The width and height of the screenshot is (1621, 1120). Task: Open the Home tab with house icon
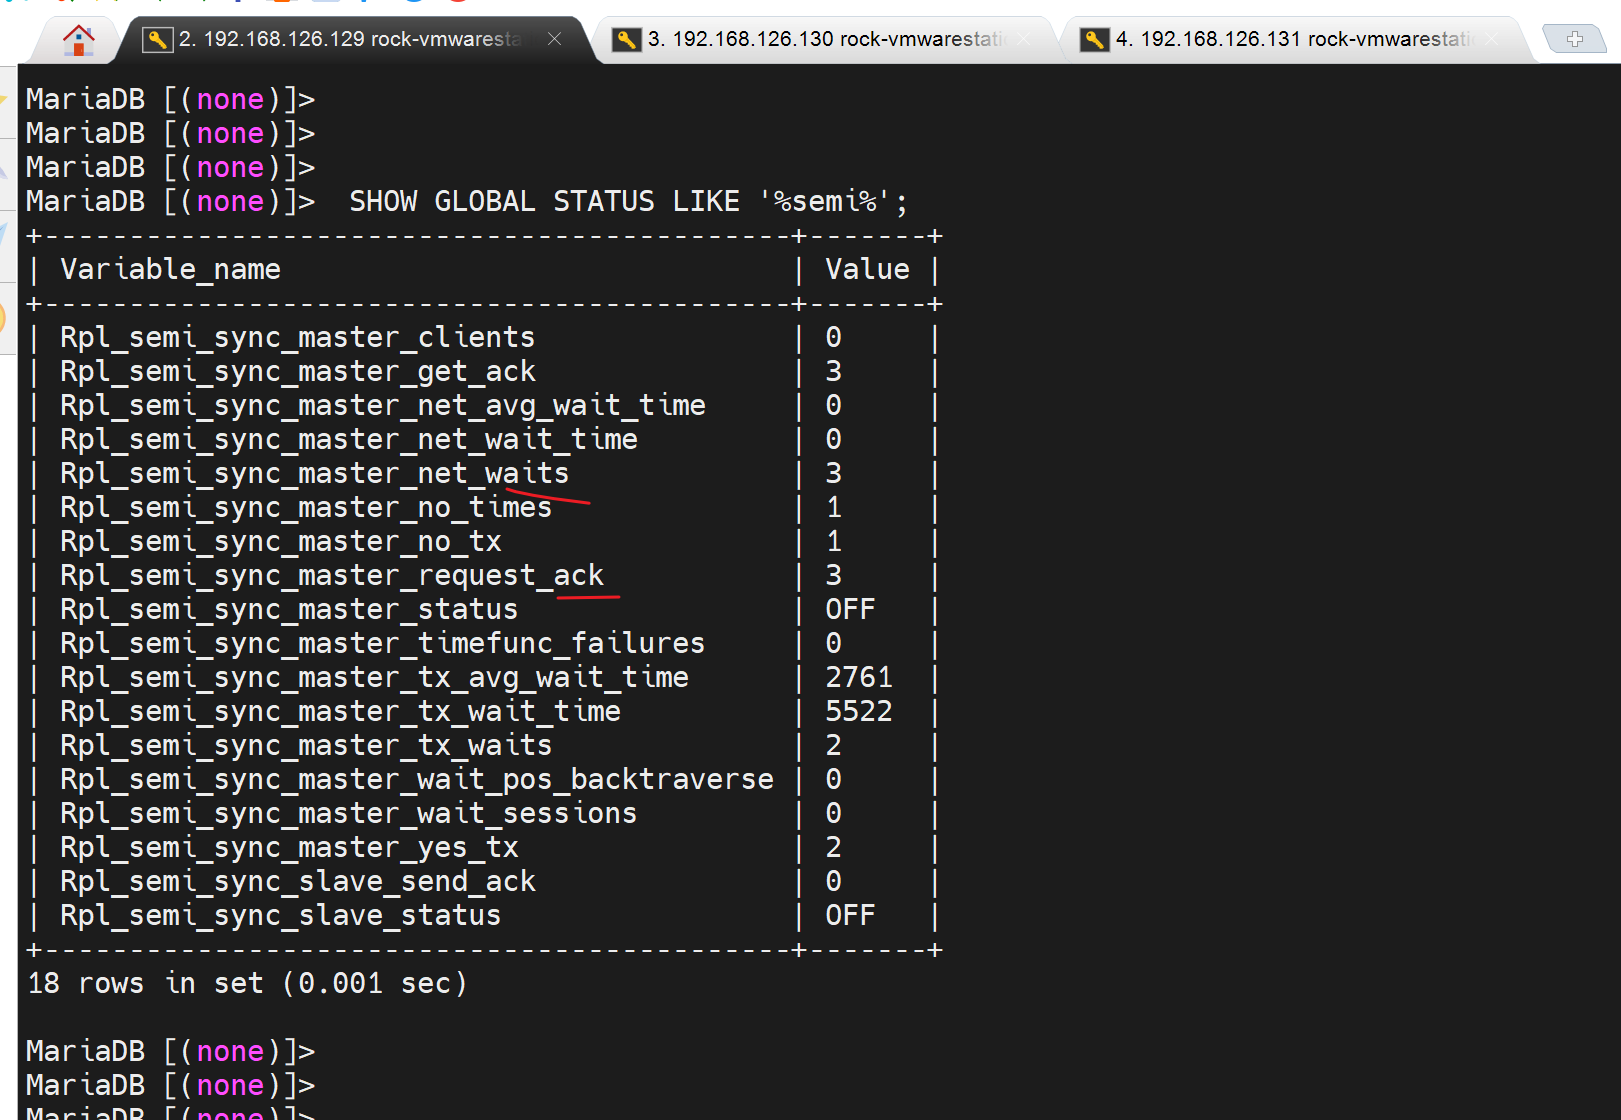coord(78,40)
